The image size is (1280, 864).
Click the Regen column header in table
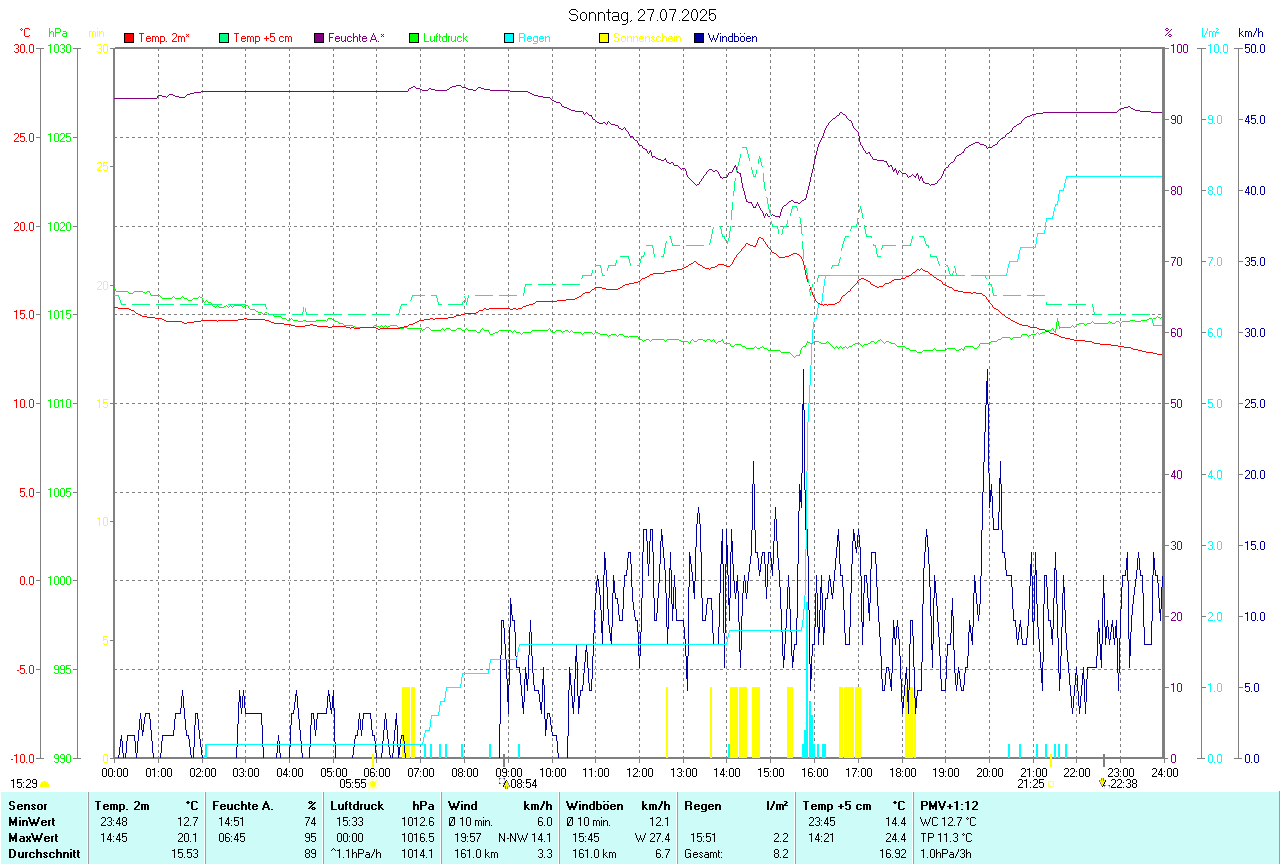pyautogui.click(x=701, y=806)
